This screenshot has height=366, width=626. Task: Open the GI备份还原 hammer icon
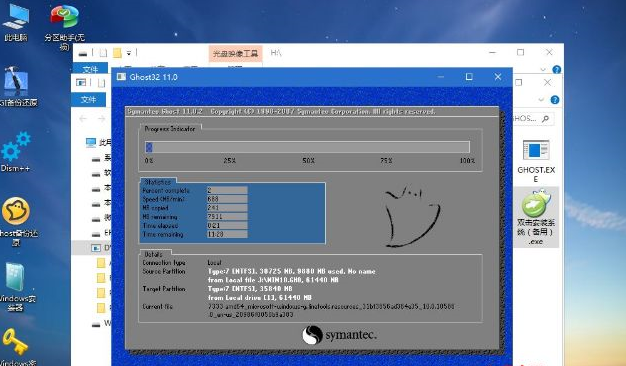coord(17,87)
